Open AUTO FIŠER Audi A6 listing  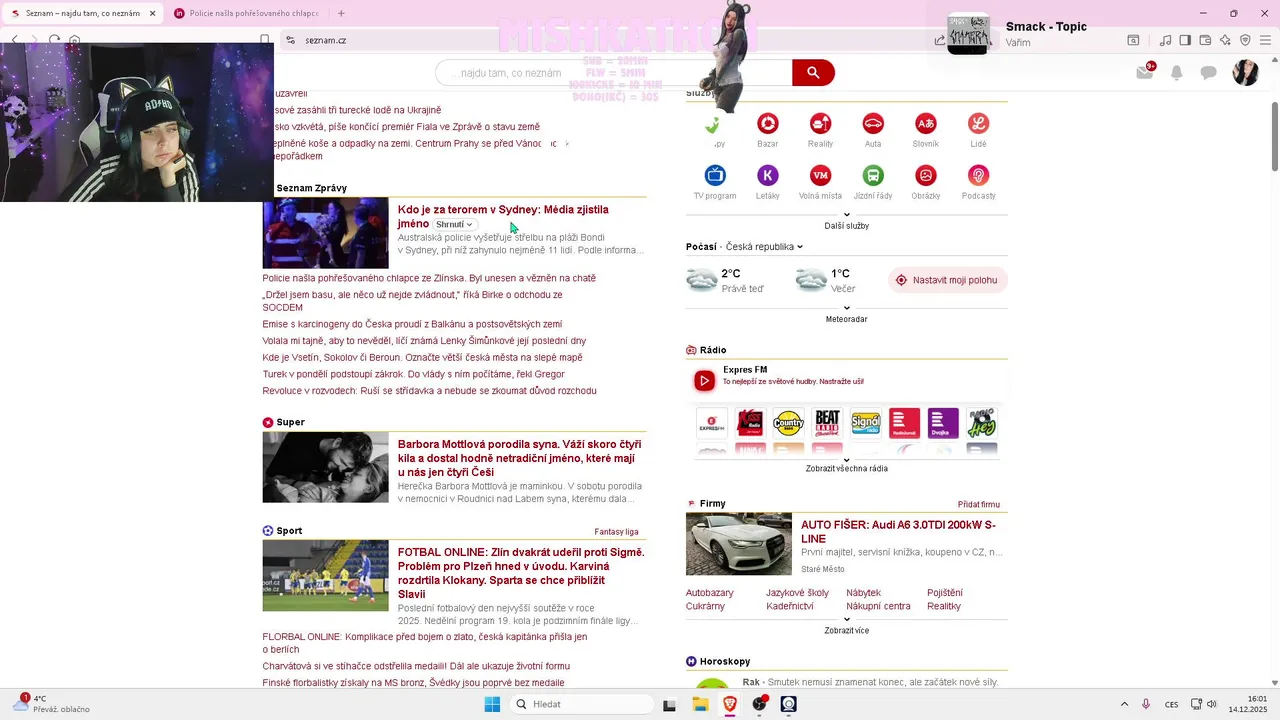(898, 531)
